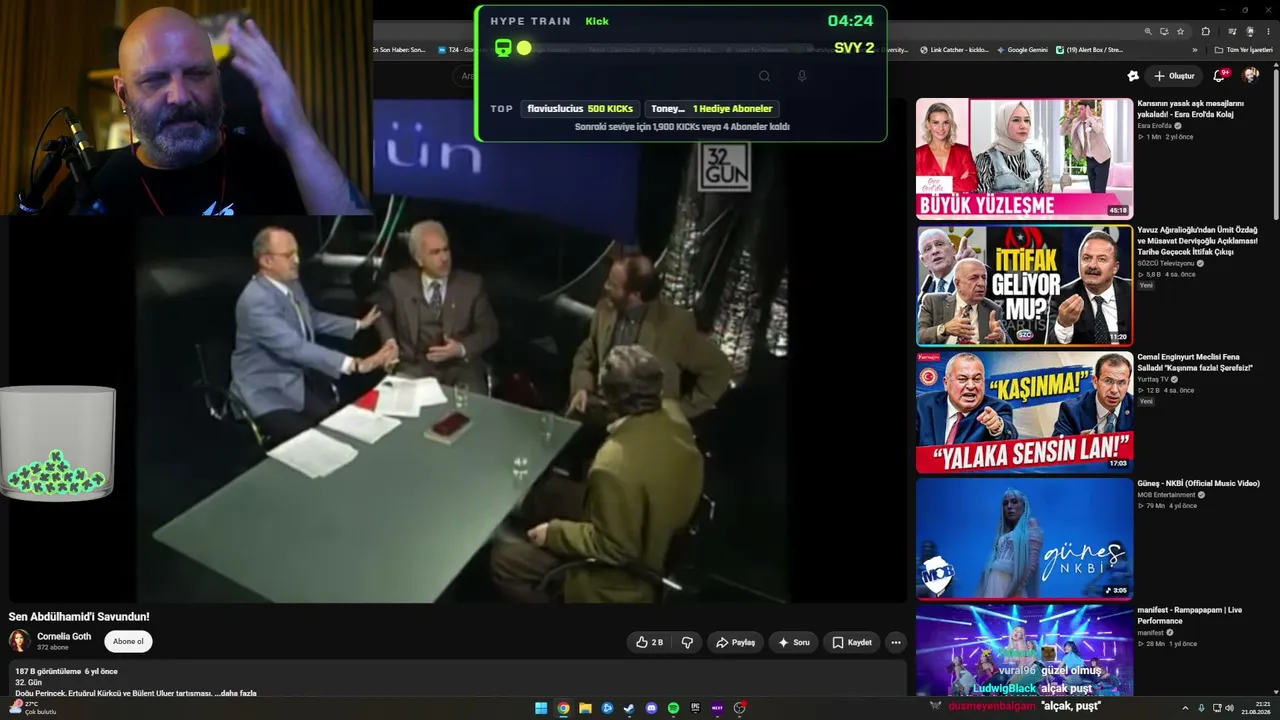Open the YouTube account avatar menu
This screenshot has height=720, width=1280.
click(1250, 76)
